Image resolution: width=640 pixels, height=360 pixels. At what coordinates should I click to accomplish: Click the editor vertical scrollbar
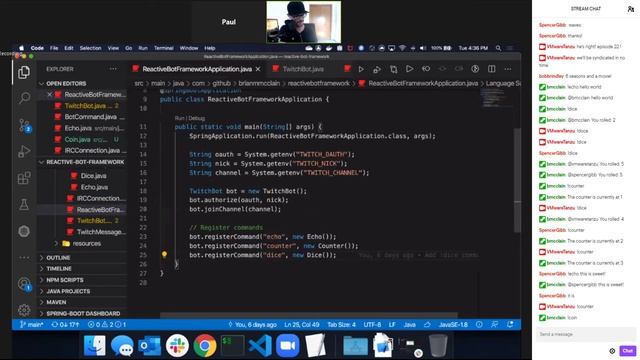click(x=518, y=180)
